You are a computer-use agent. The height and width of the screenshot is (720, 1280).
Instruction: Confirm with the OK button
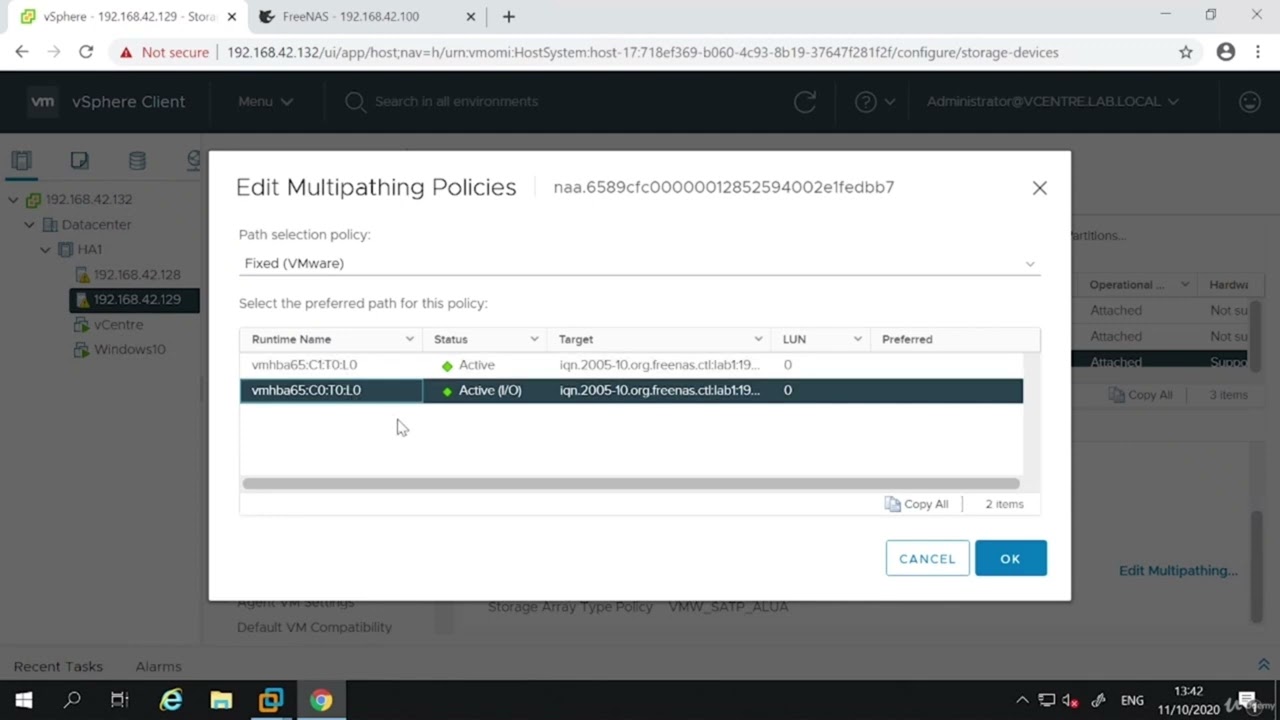coord(1010,558)
